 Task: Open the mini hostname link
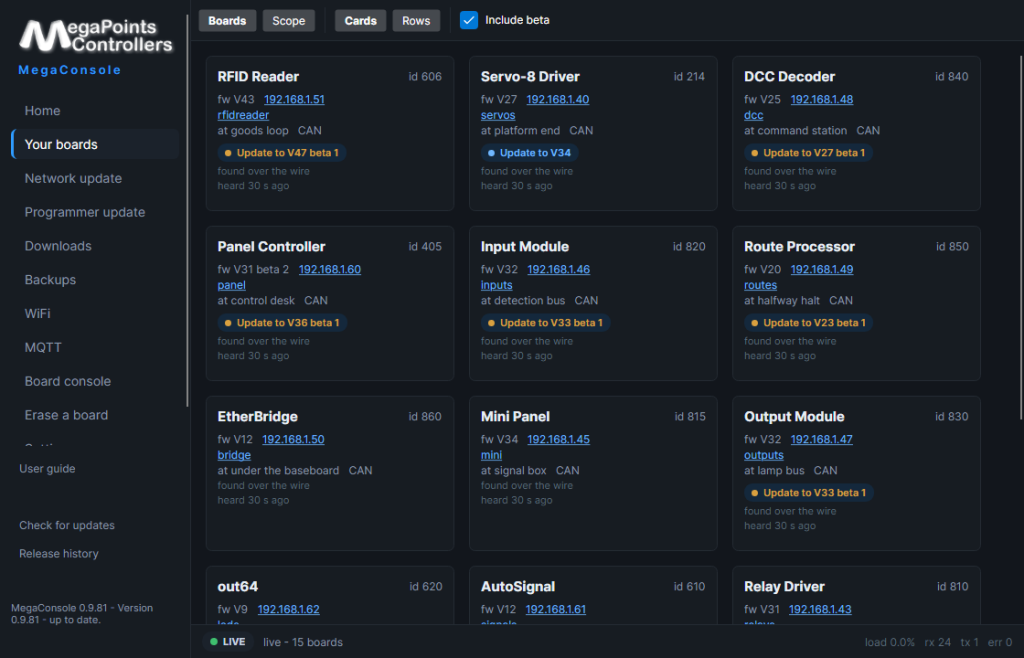pyautogui.click(x=491, y=455)
